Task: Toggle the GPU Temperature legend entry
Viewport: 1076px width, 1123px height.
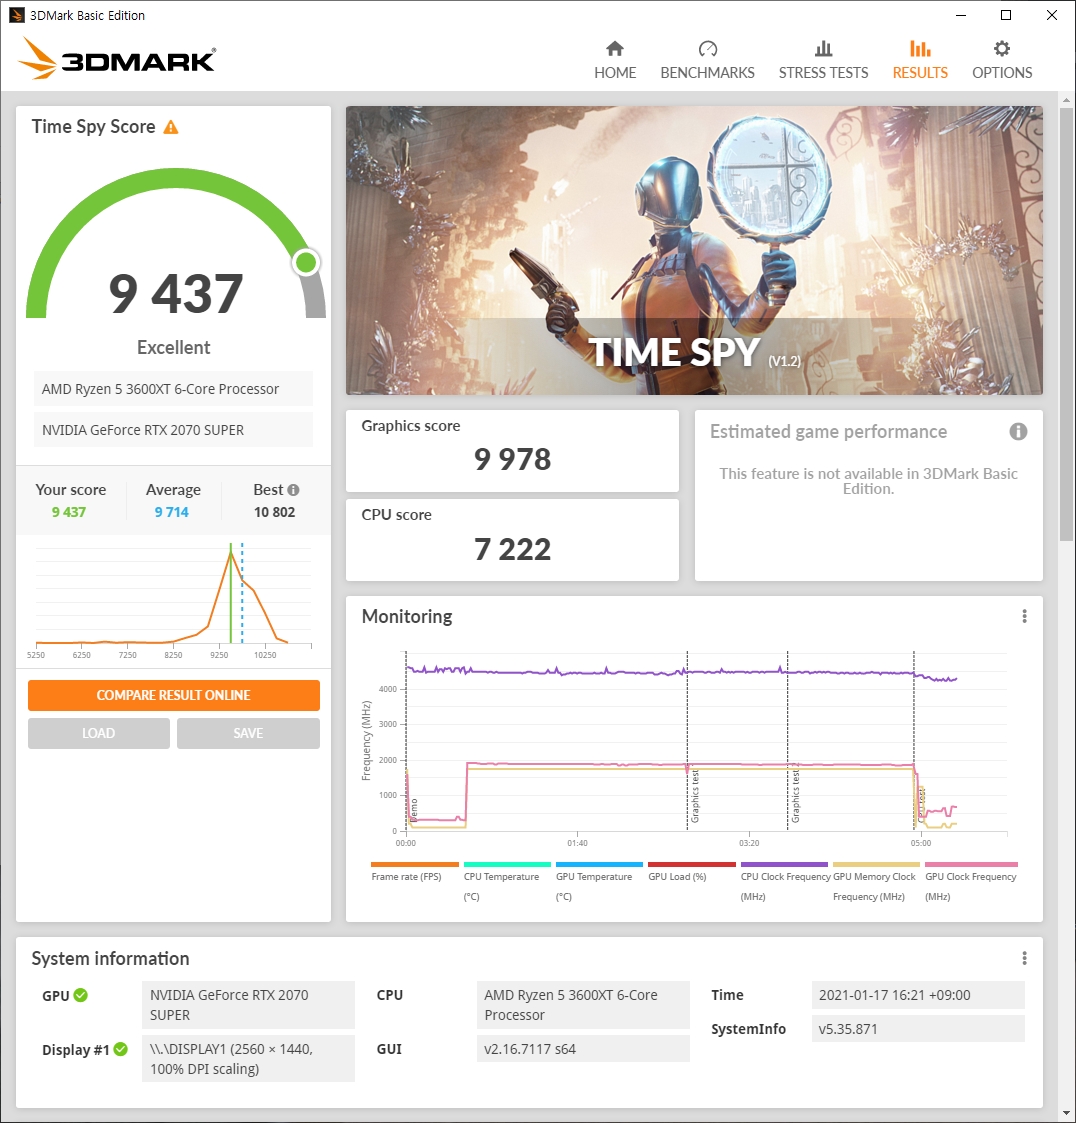Action: [x=599, y=882]
